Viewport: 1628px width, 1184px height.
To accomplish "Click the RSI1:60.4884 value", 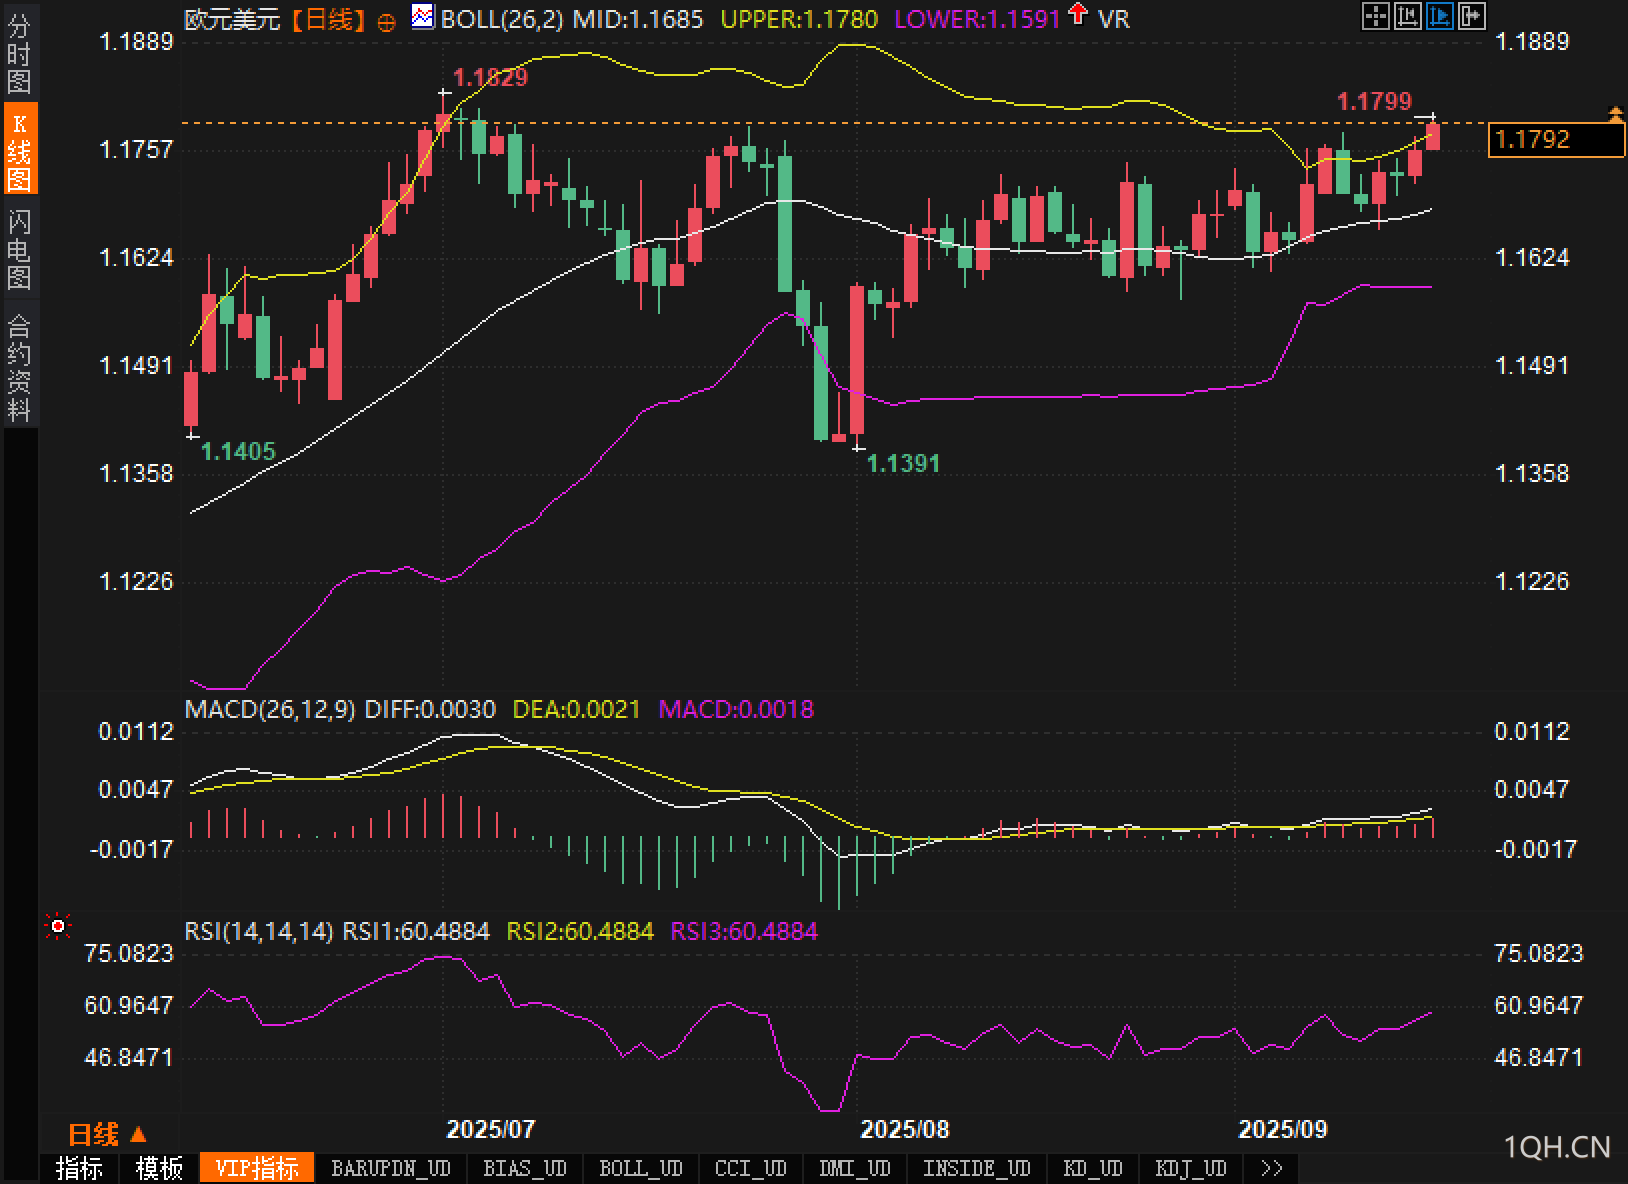I will (416, 931).
